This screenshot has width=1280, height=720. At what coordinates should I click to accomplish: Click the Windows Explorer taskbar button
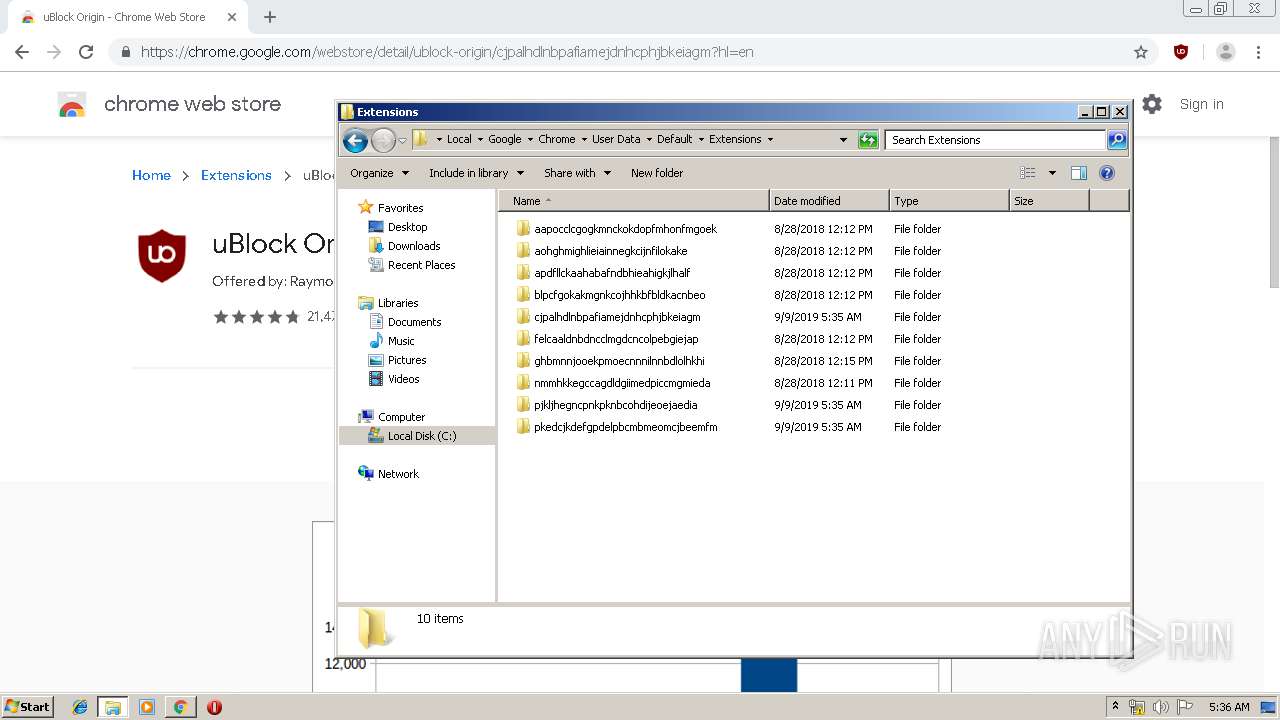coord(113,707)
